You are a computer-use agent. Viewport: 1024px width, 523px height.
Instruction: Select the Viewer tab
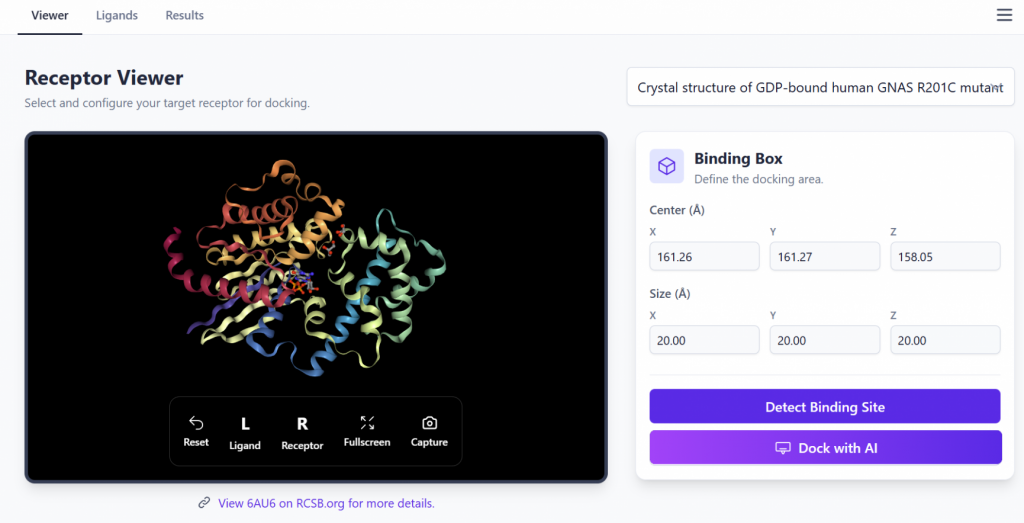50,16
